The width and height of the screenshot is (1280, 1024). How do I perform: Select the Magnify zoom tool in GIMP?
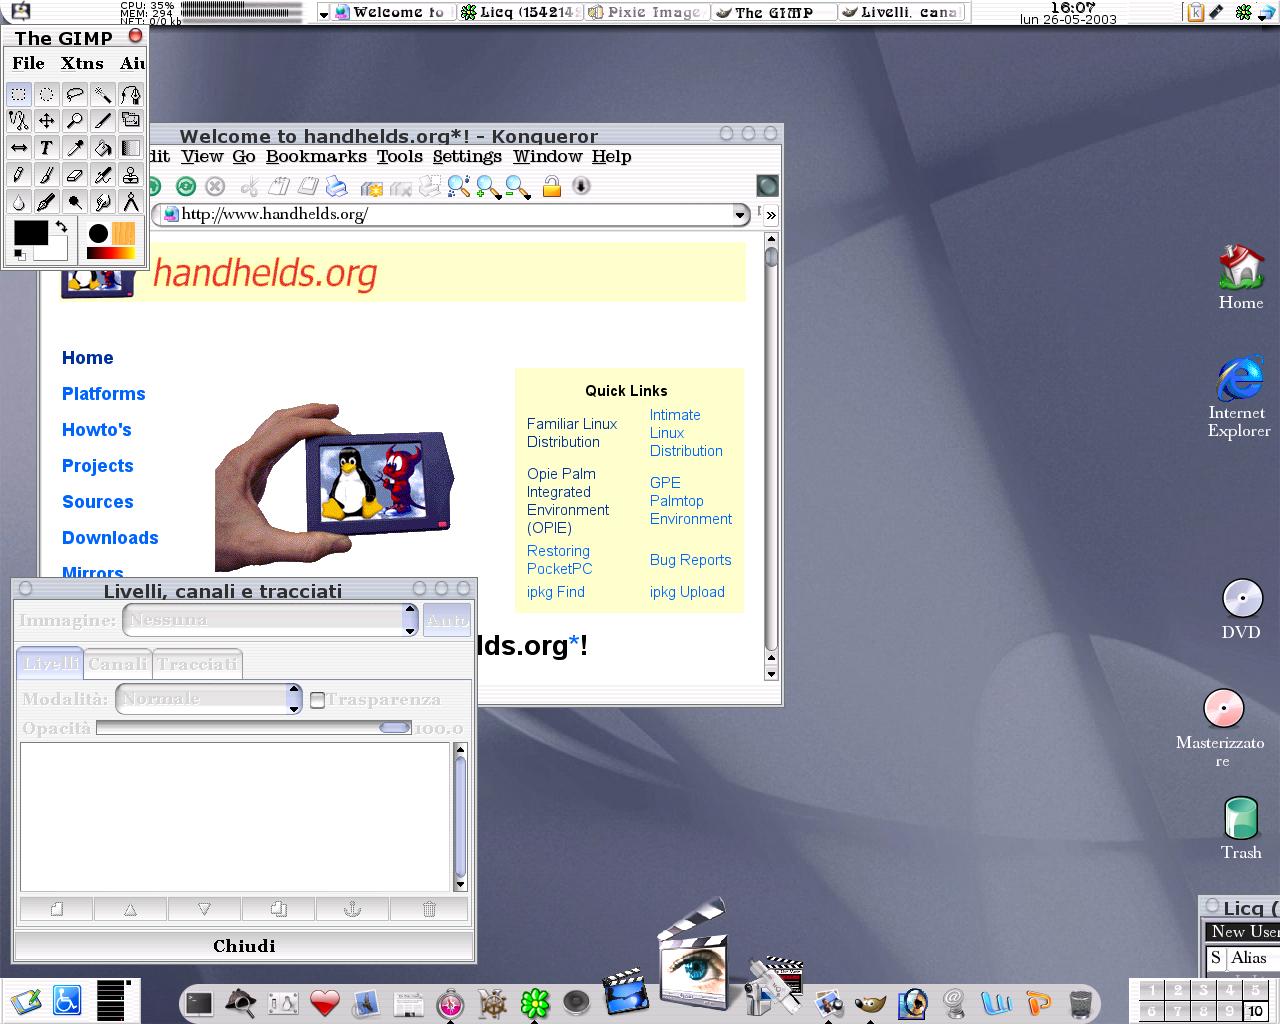point(75,121)
